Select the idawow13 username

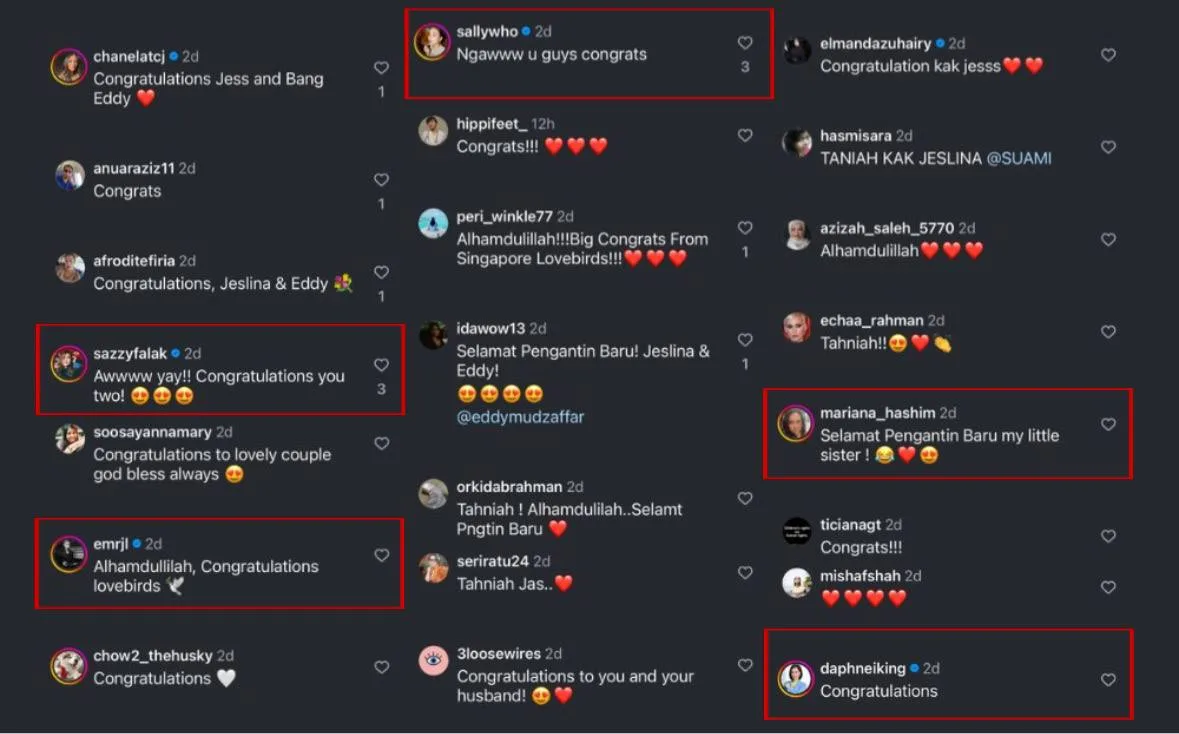490,328
